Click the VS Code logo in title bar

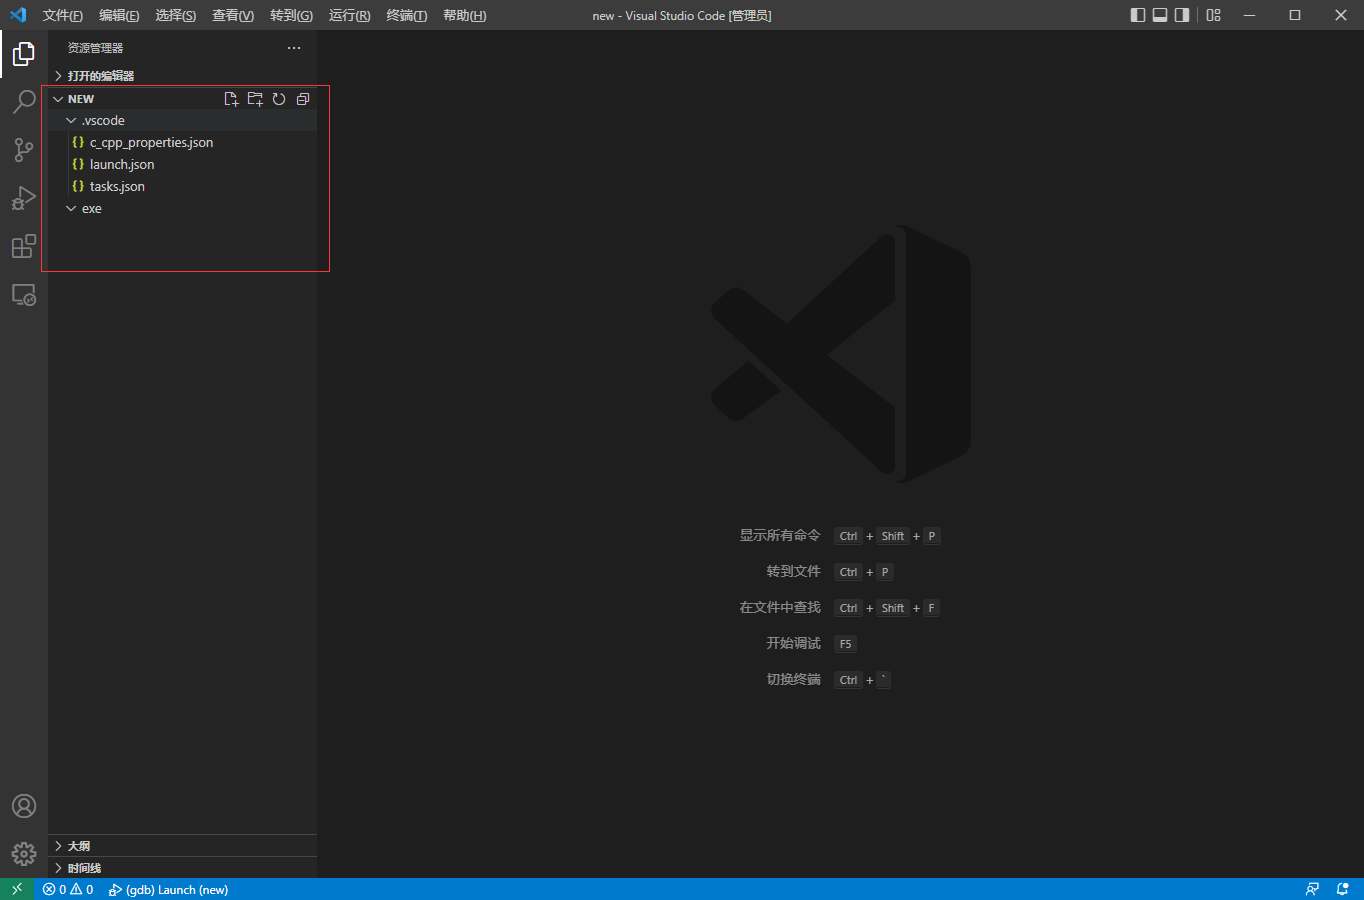tap(18, 15)
